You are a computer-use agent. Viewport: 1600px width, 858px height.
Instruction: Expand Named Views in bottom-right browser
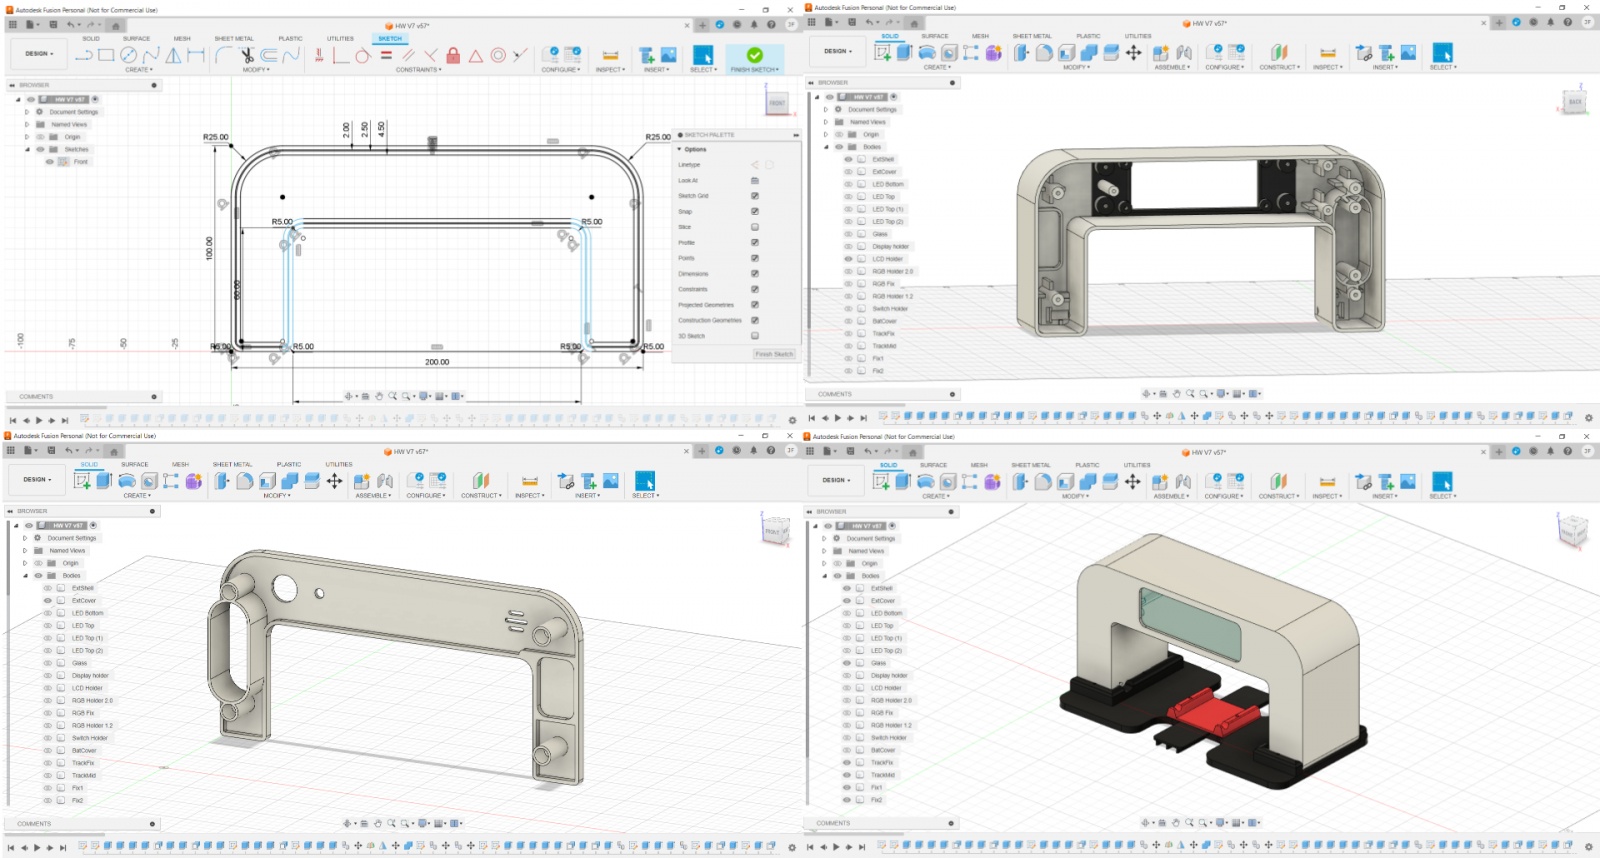(x=824, y=551)
